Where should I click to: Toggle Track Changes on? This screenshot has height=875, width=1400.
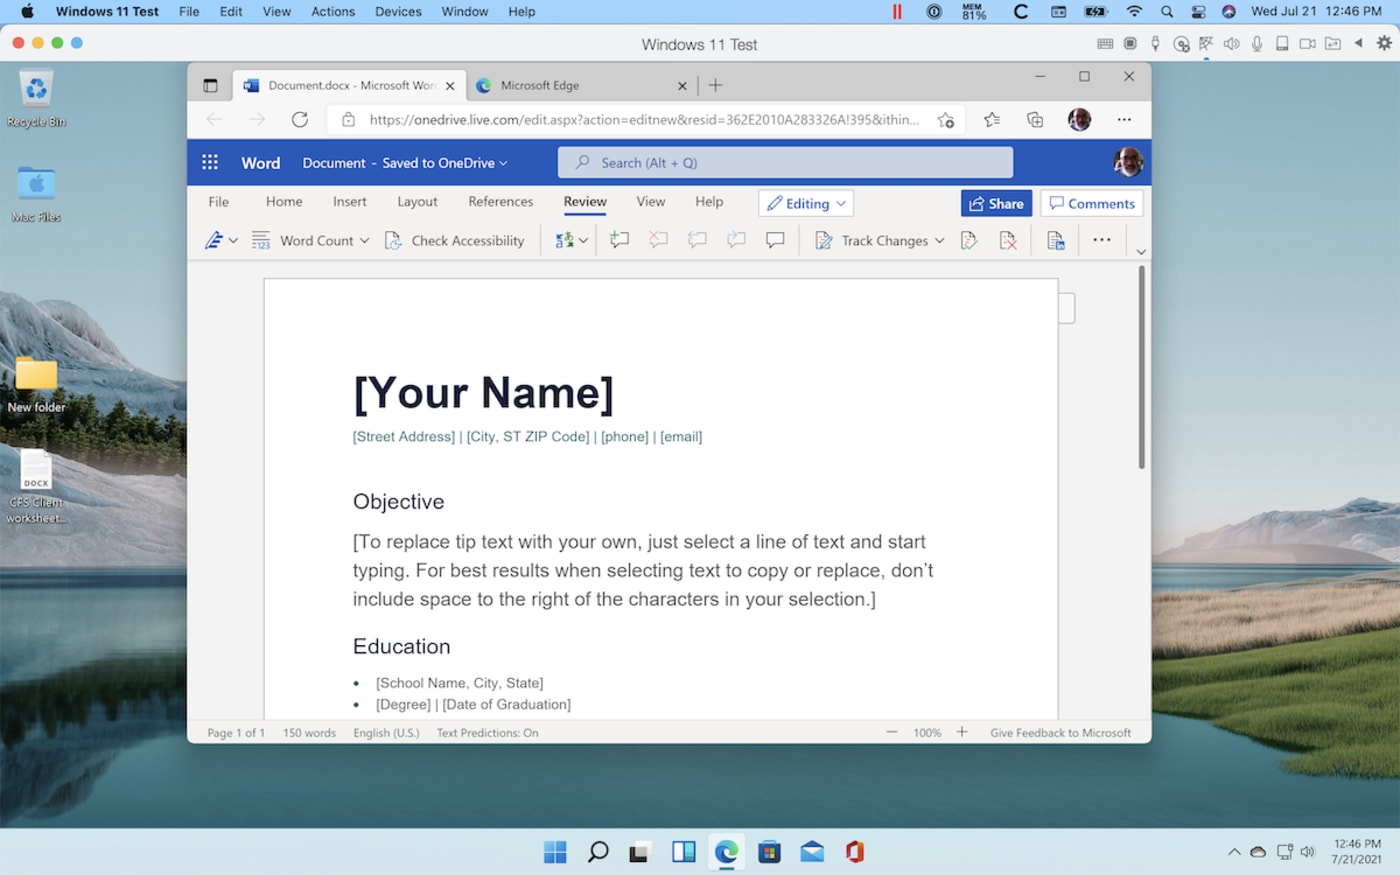[x=878, y=240]
